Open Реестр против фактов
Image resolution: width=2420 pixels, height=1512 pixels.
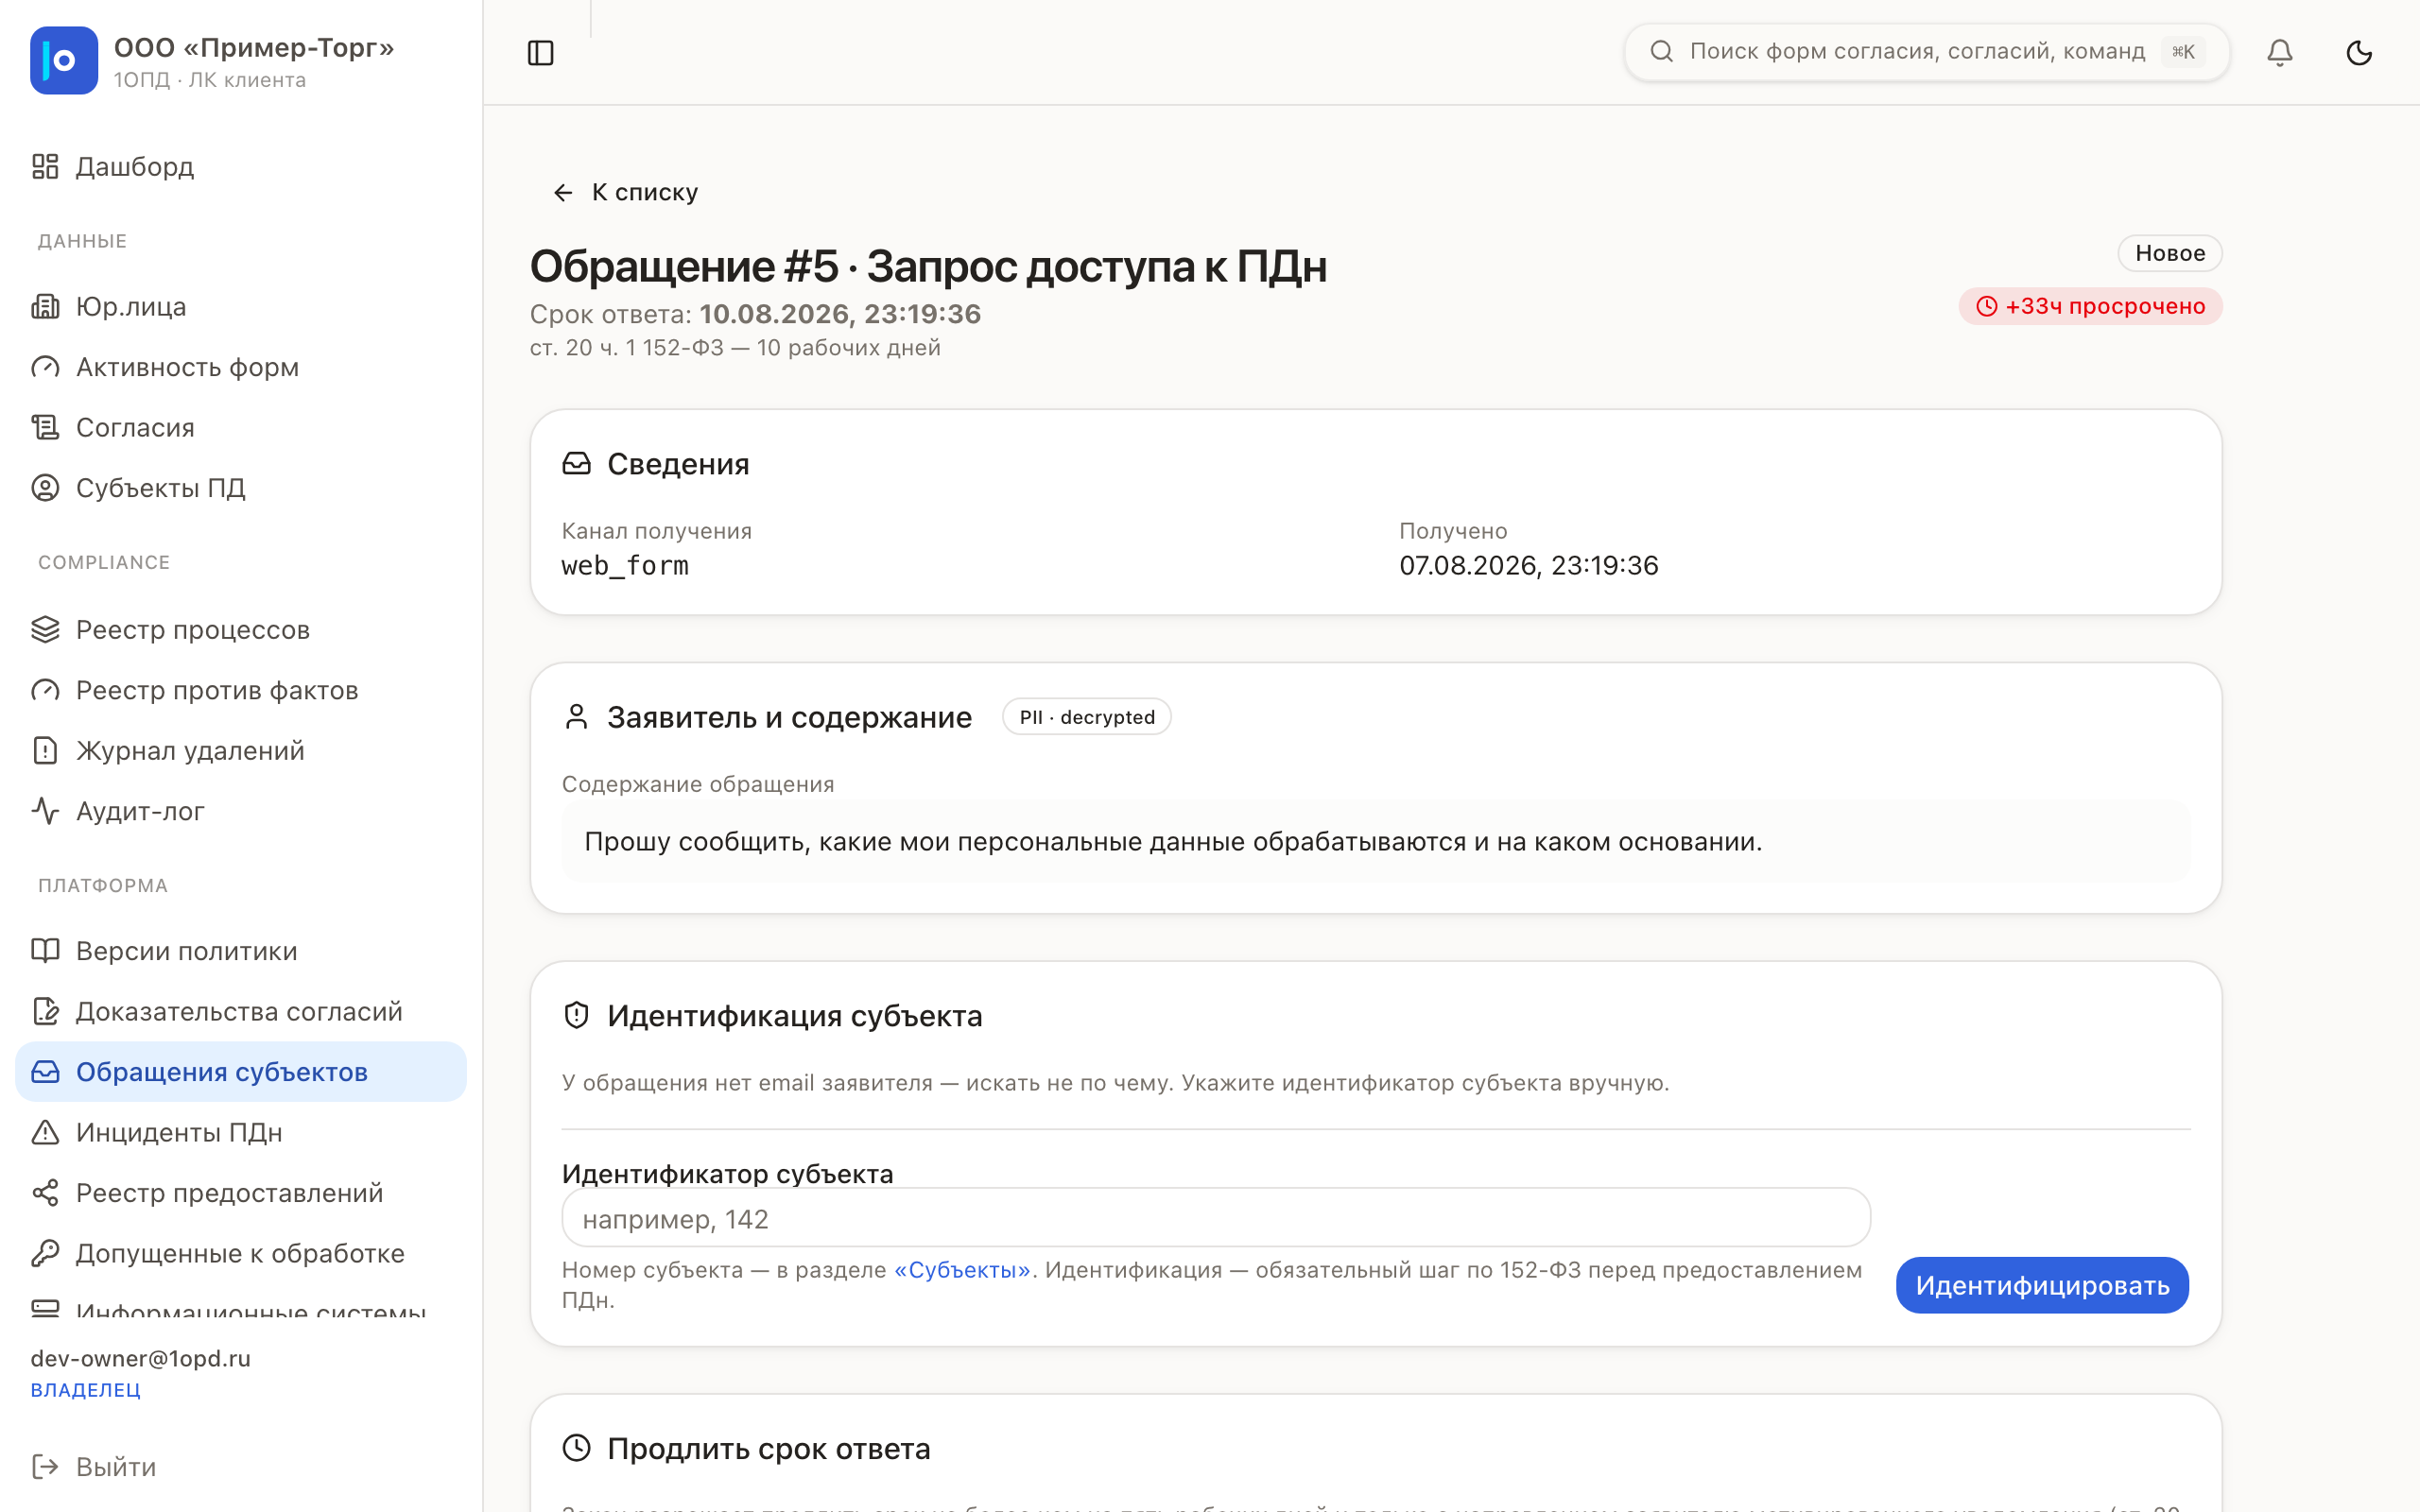point(240,690)
